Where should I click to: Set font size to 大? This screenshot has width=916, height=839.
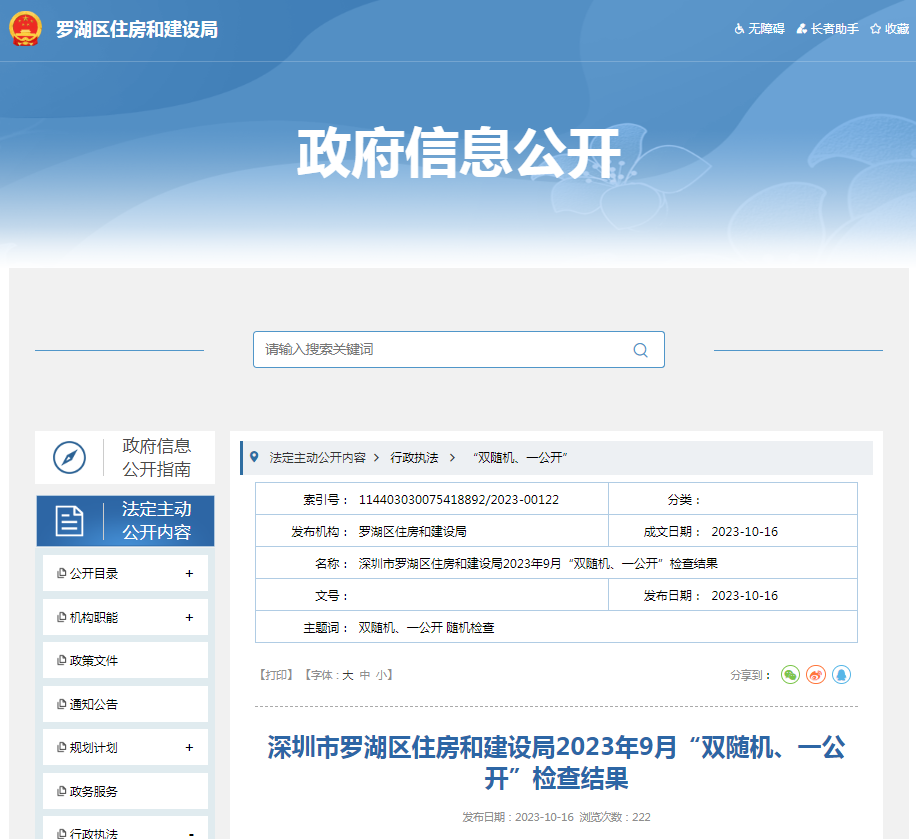tap(345, 675)
